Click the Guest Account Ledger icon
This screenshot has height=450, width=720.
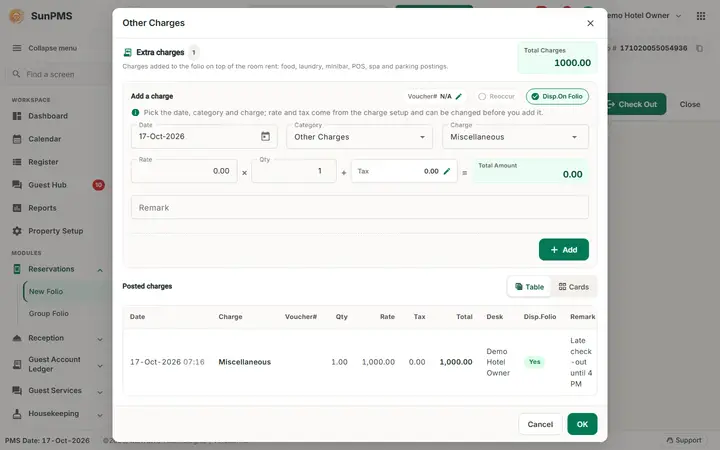click(x=17, y=364)
